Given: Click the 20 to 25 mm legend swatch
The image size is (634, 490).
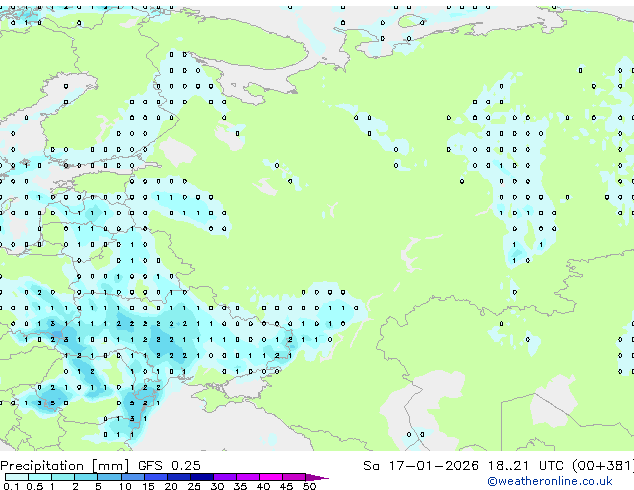Looking at the screenshot, I should point(178,477).
